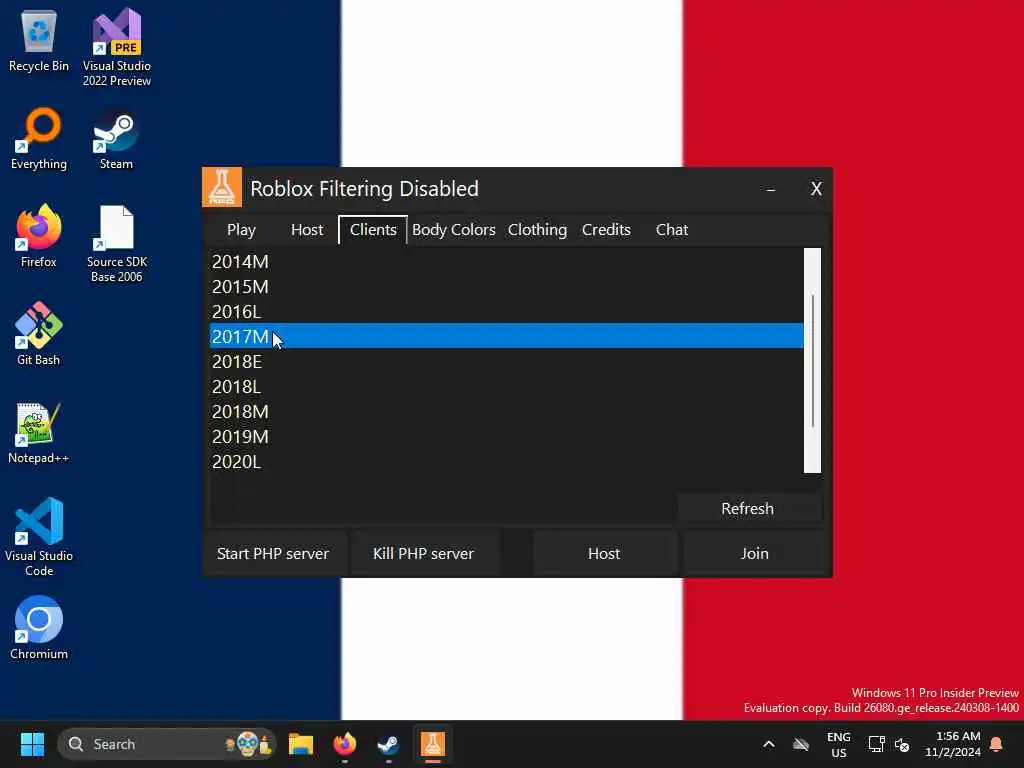
Task: Open Visual Studio 2022 Preview shortcut
Action: pyautogui.click(x=117, y=48)
